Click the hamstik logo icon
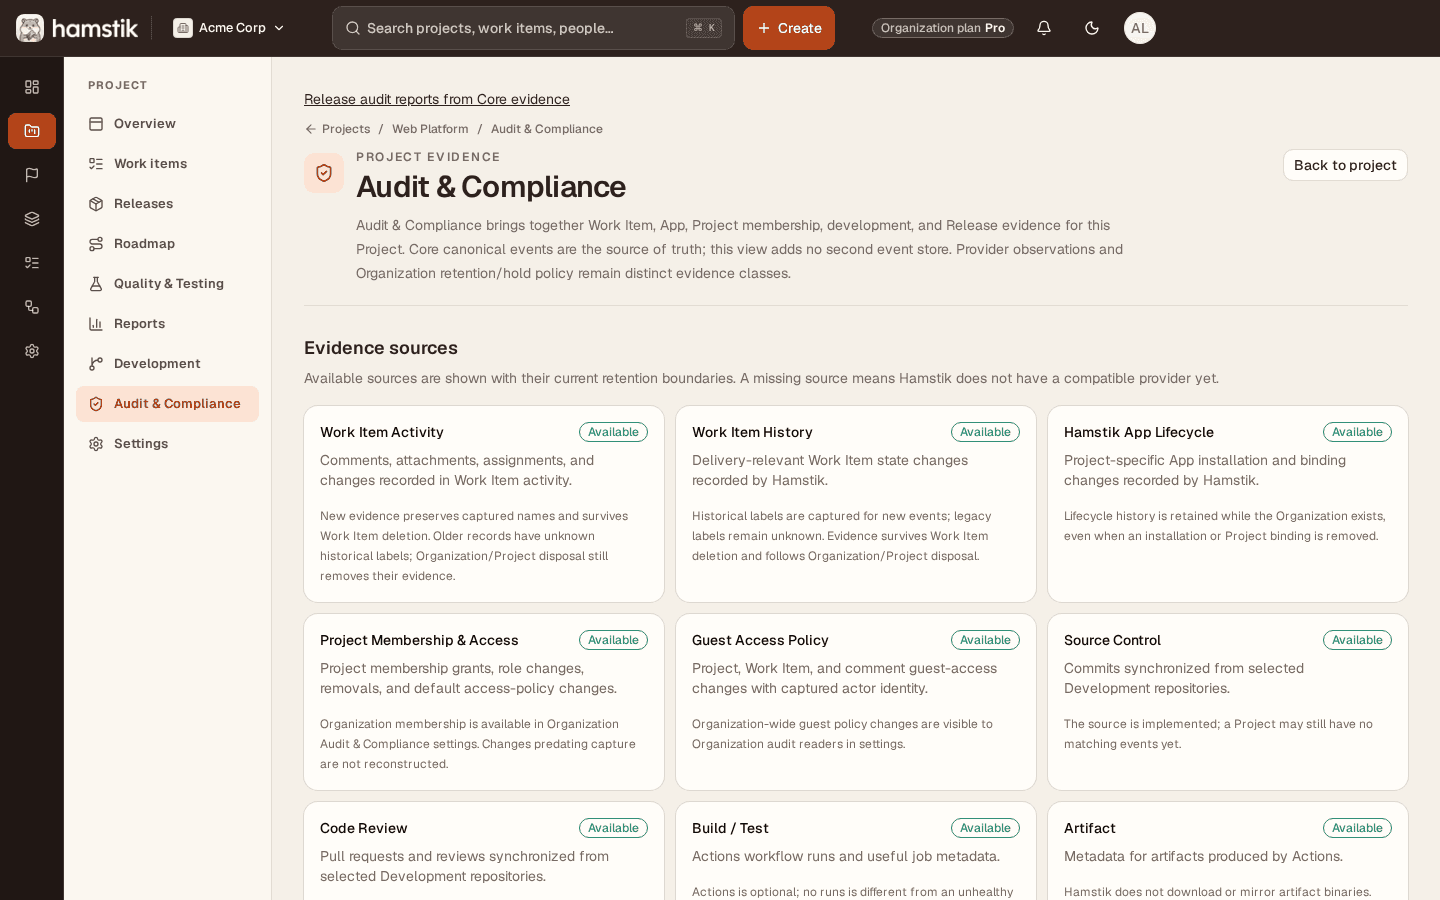The width and height of the screenshot is (1440, 900). click(30, 28)
